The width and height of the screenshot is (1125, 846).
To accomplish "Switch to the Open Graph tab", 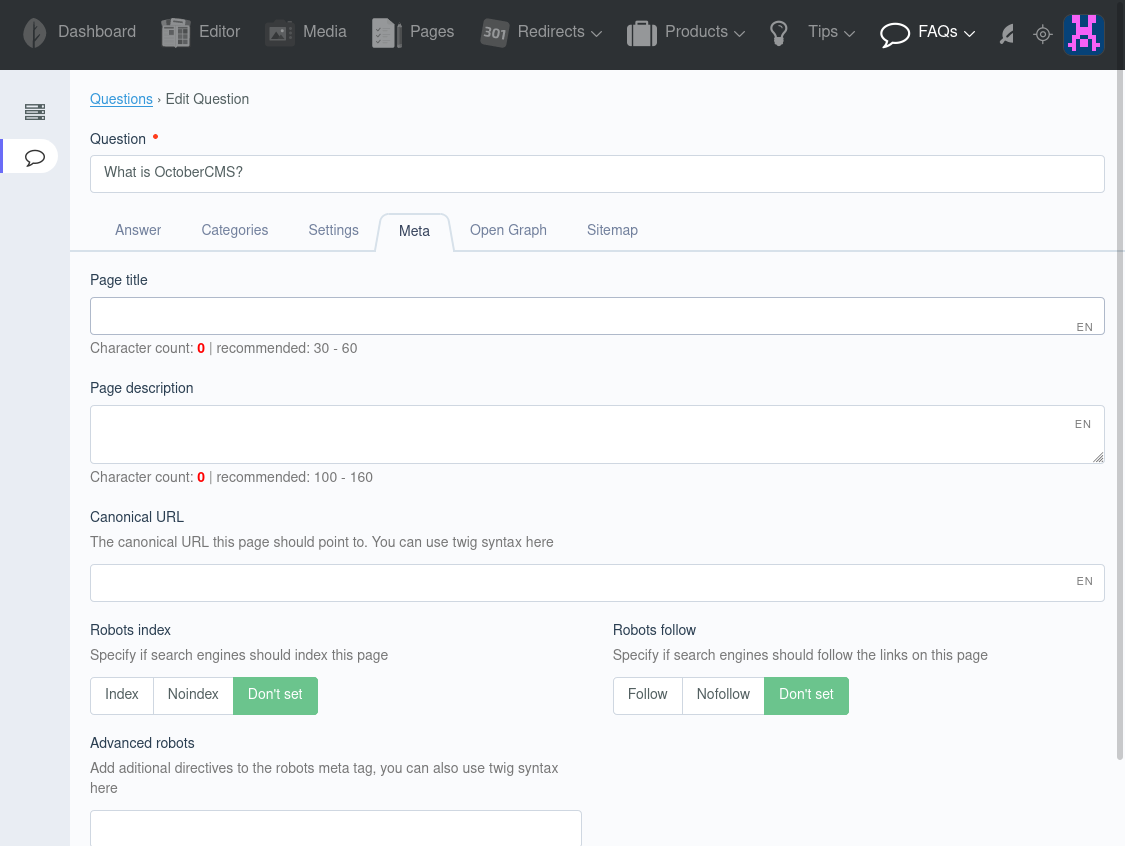I will pyautogui.click(x=508, y=230).
